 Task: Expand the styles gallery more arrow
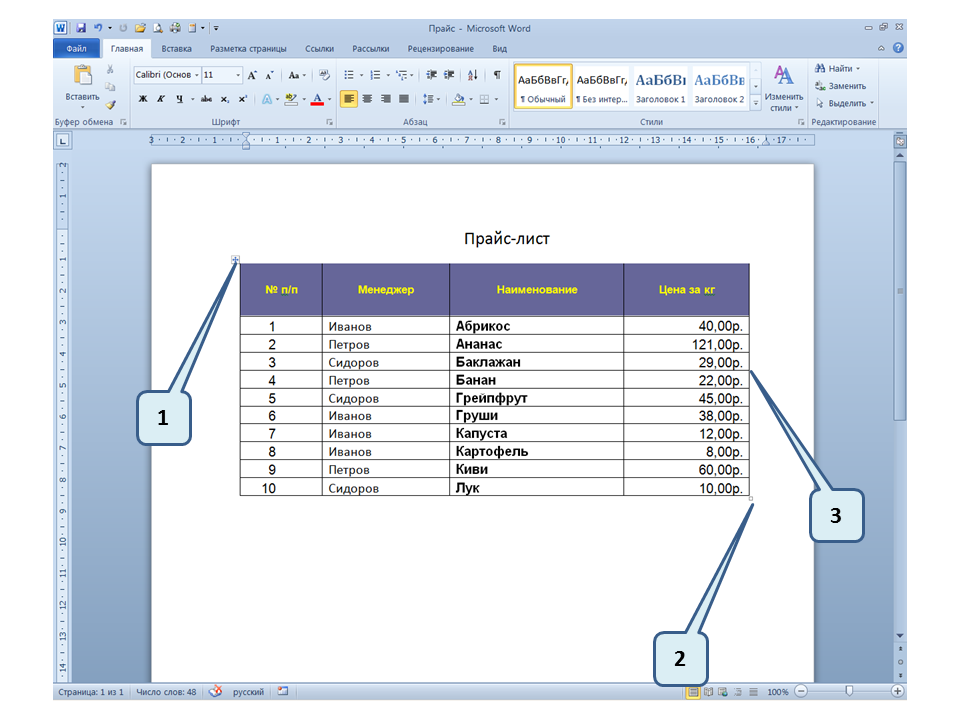click(x=756, y=103)
